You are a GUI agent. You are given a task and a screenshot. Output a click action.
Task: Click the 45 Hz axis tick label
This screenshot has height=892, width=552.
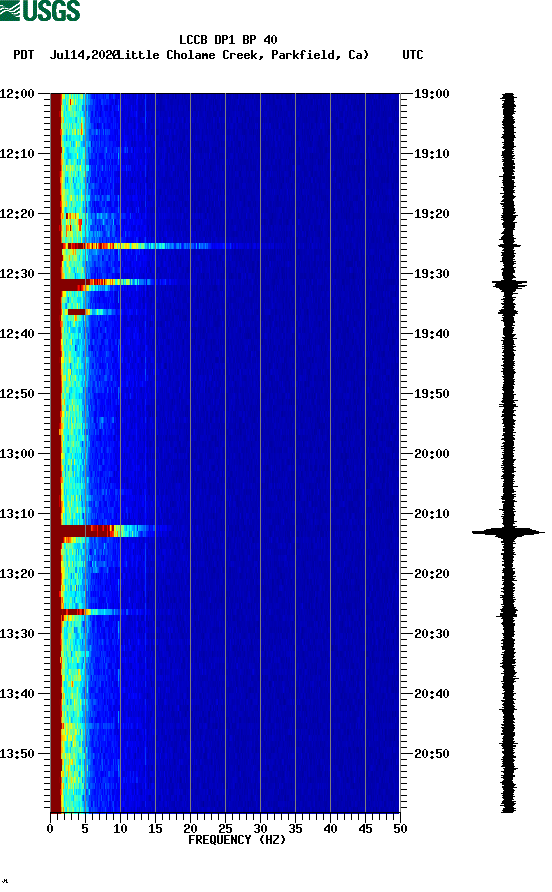click(x=365, y=829)
